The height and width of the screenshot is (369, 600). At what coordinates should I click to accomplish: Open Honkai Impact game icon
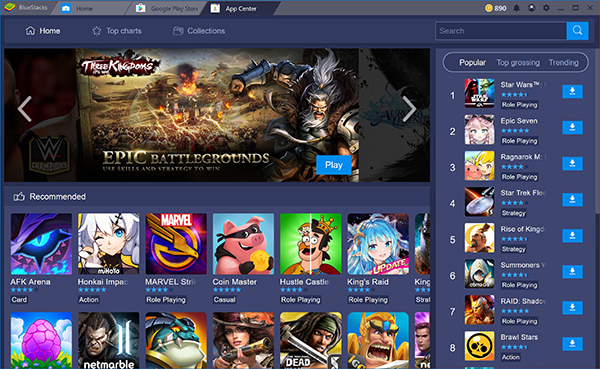tap(109, 244)
